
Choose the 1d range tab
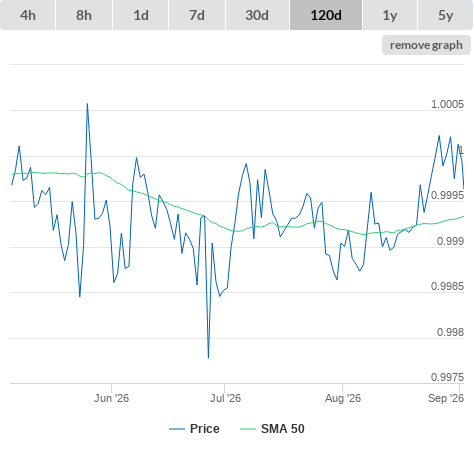tap(141, 15)
